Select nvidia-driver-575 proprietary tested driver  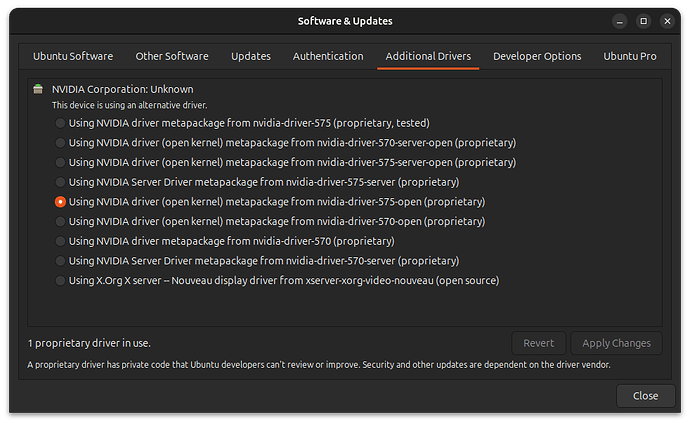tap(61, 123)
